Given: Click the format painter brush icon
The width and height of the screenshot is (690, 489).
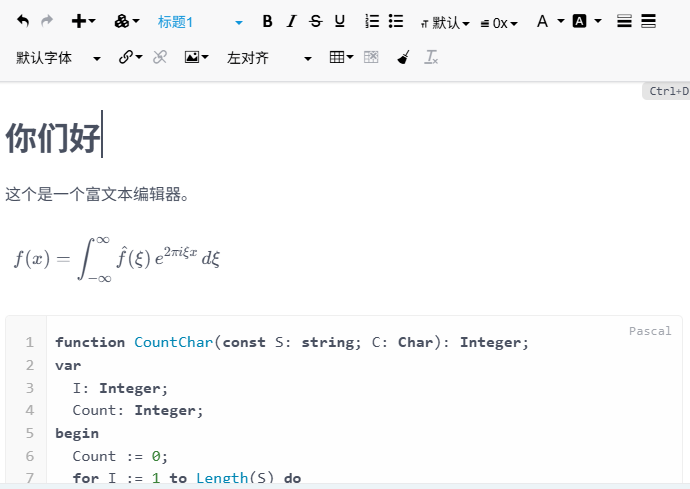Looking at the screenshot, I should 403,58.
